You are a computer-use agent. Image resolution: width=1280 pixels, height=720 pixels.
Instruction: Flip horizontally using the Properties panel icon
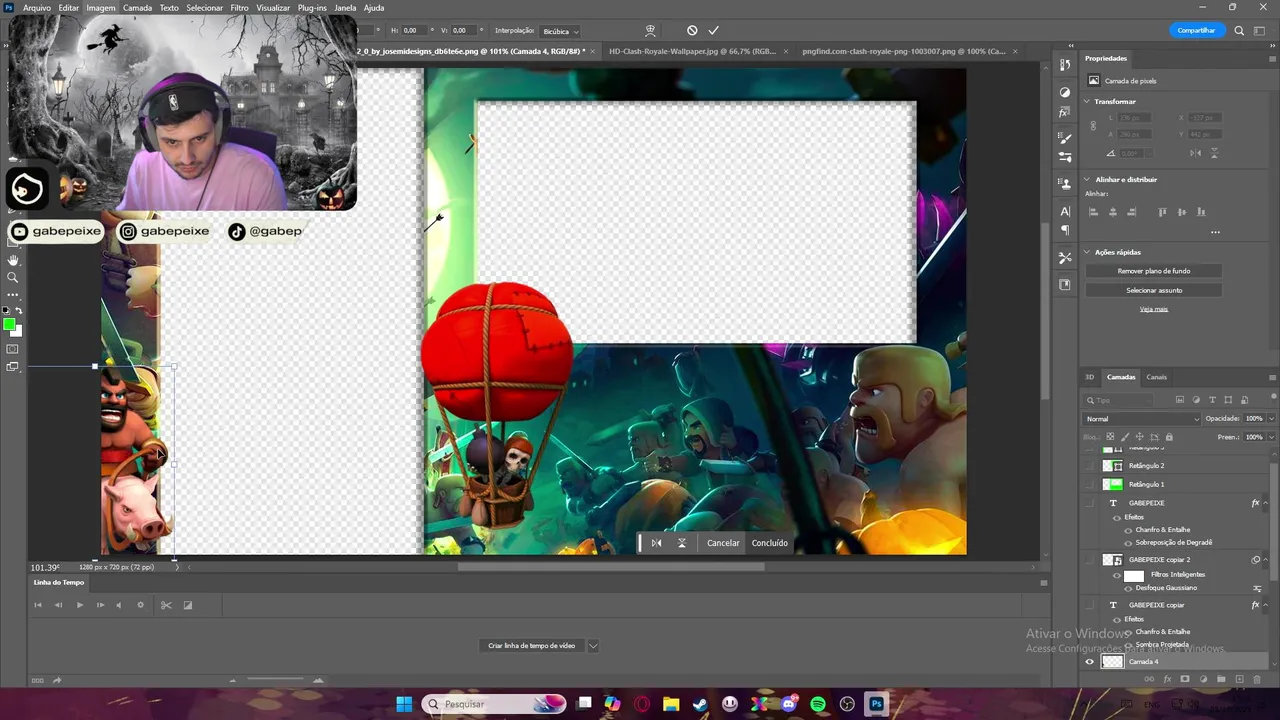[1196, 153]
